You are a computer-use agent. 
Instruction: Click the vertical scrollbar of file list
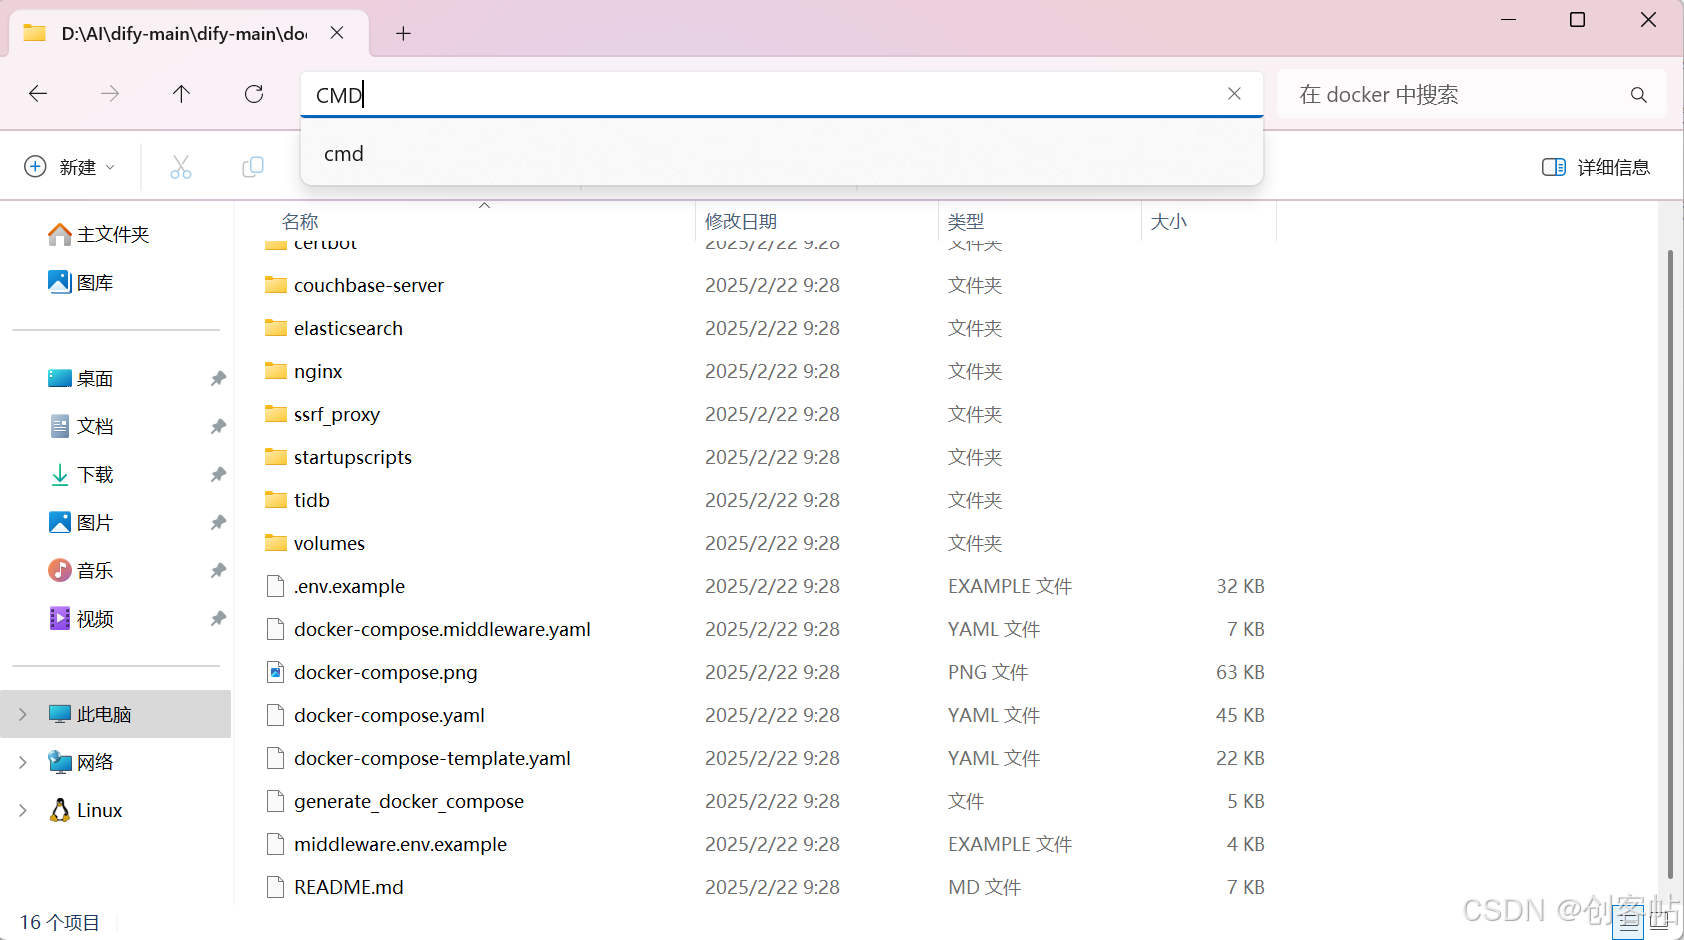(1670, 565)
